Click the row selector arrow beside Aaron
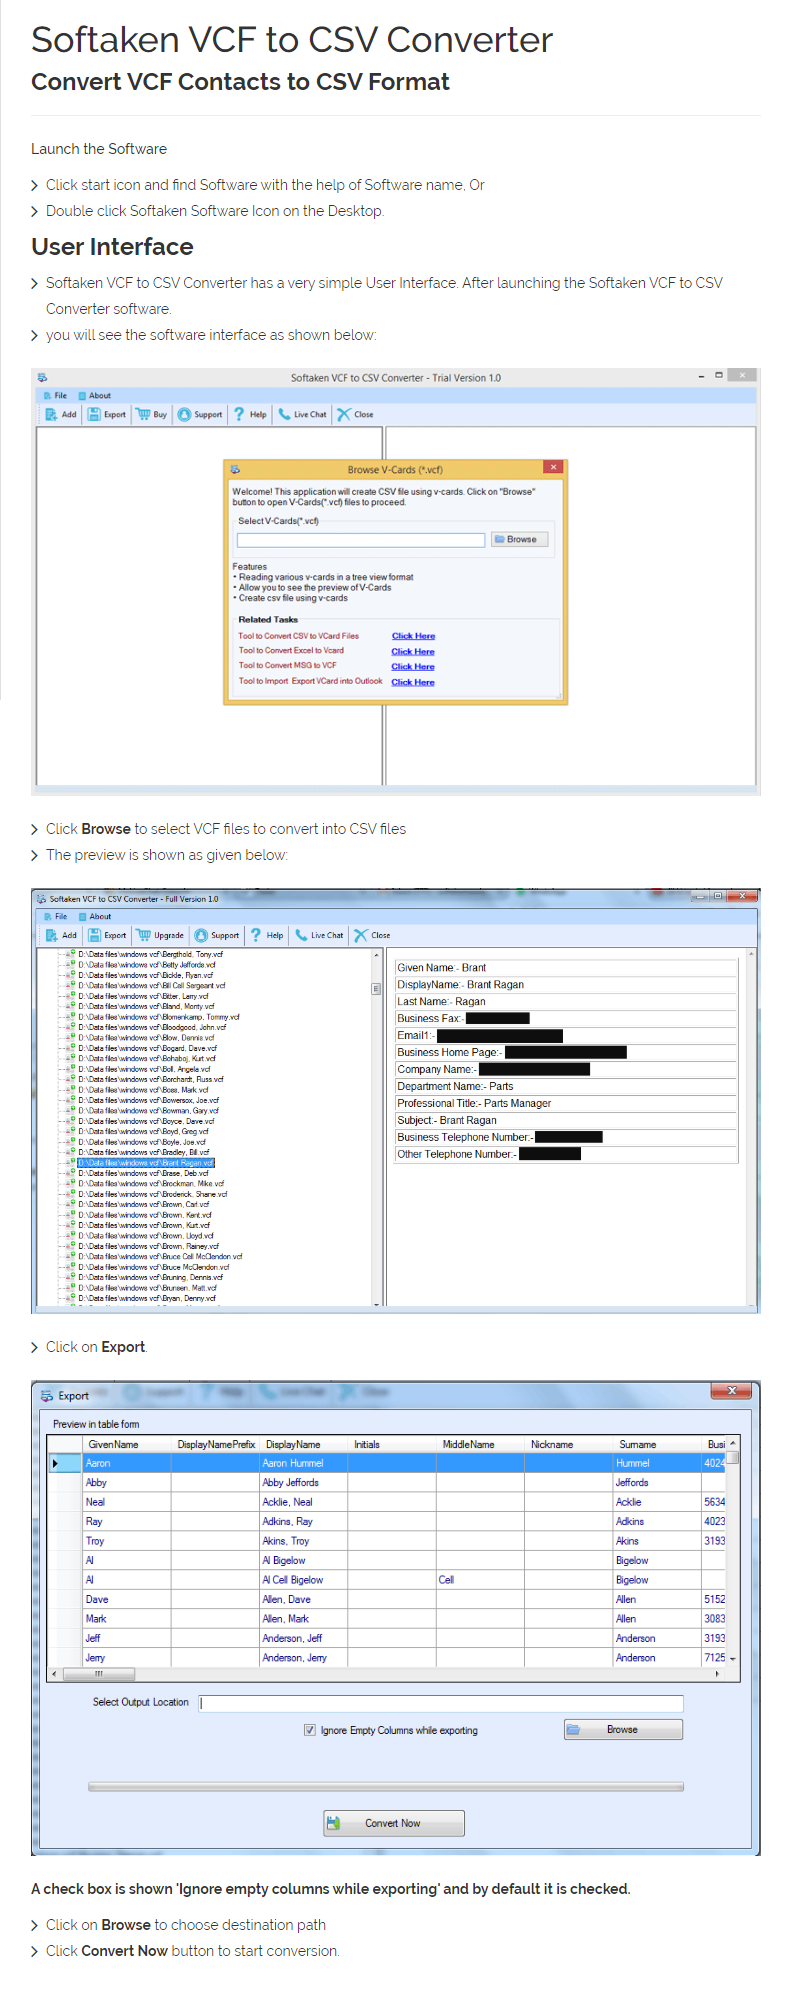The height and width of the screenshot is (2005, 790). [x=56, y=1463]
